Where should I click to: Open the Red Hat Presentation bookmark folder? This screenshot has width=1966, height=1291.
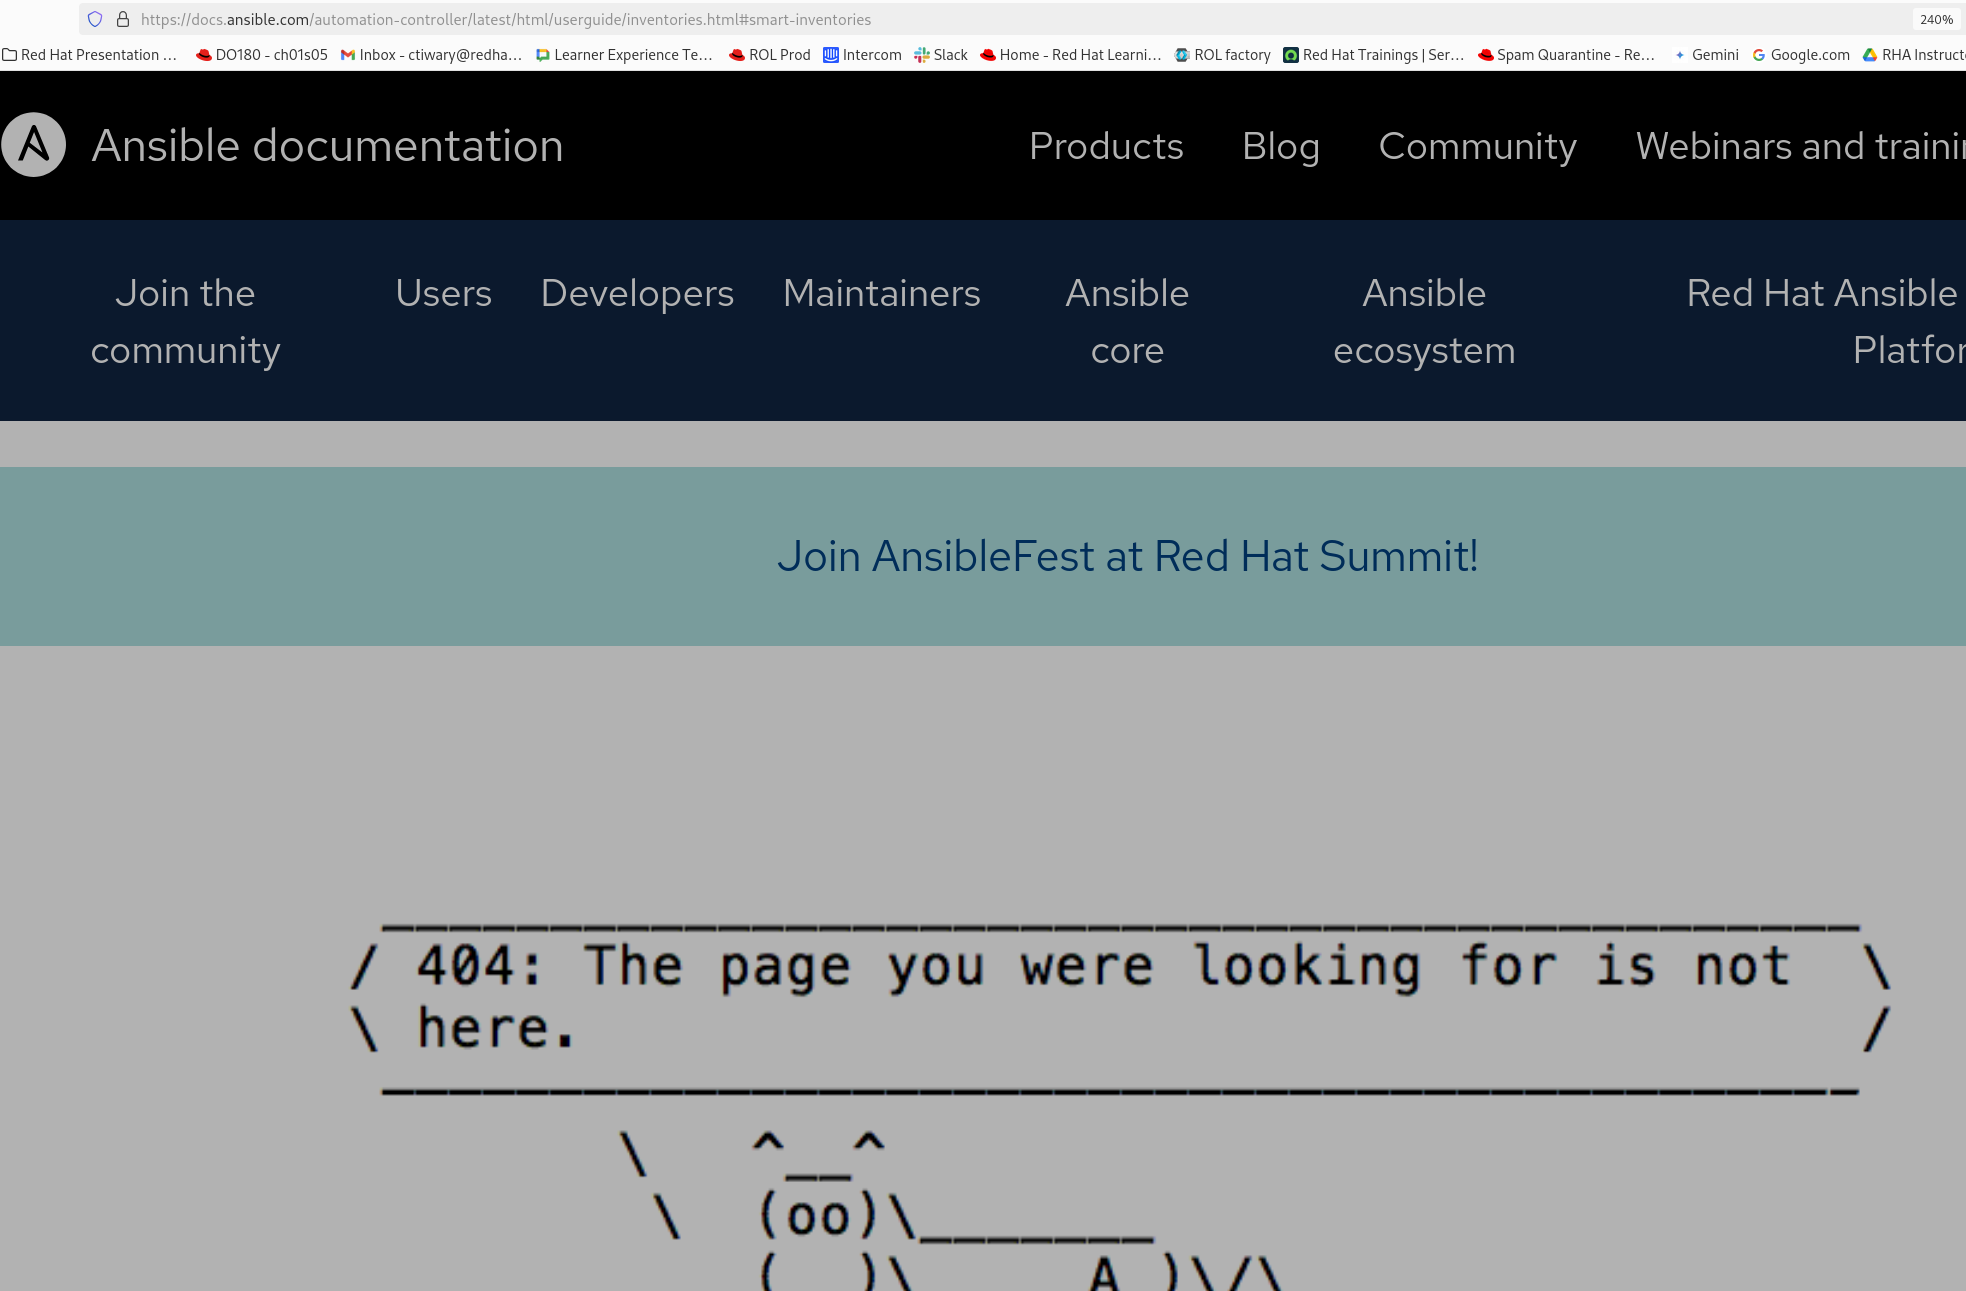click(x=90, y=55)
